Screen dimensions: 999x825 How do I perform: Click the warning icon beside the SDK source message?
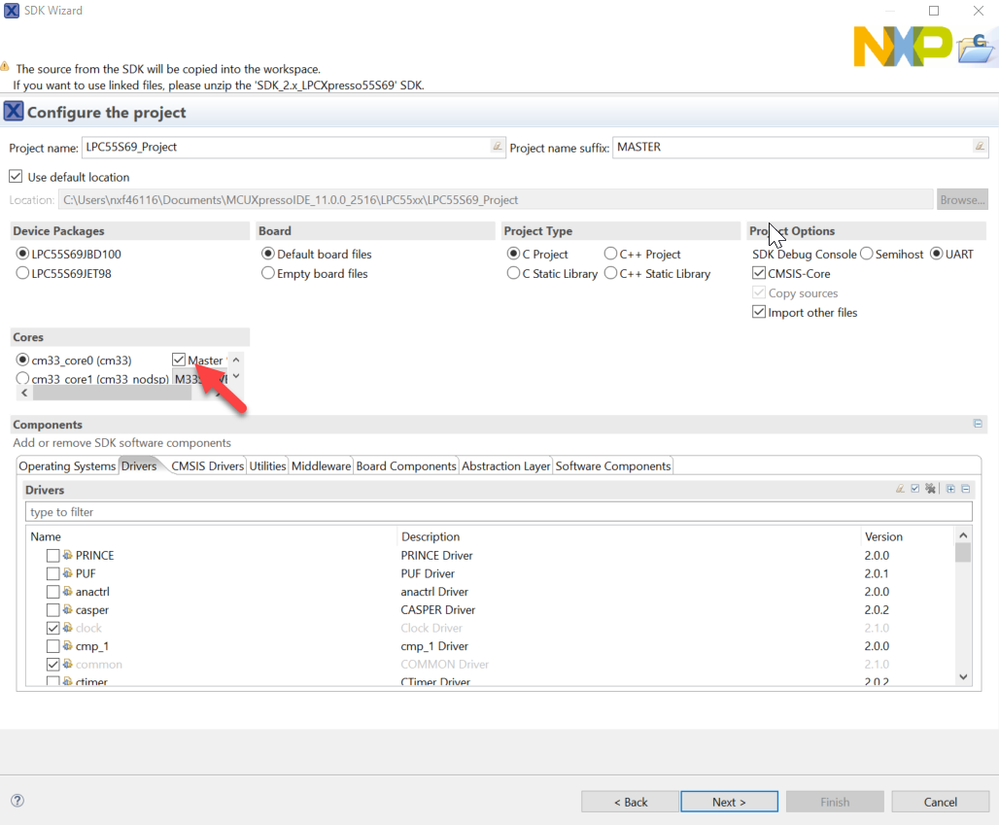[5, 66]
